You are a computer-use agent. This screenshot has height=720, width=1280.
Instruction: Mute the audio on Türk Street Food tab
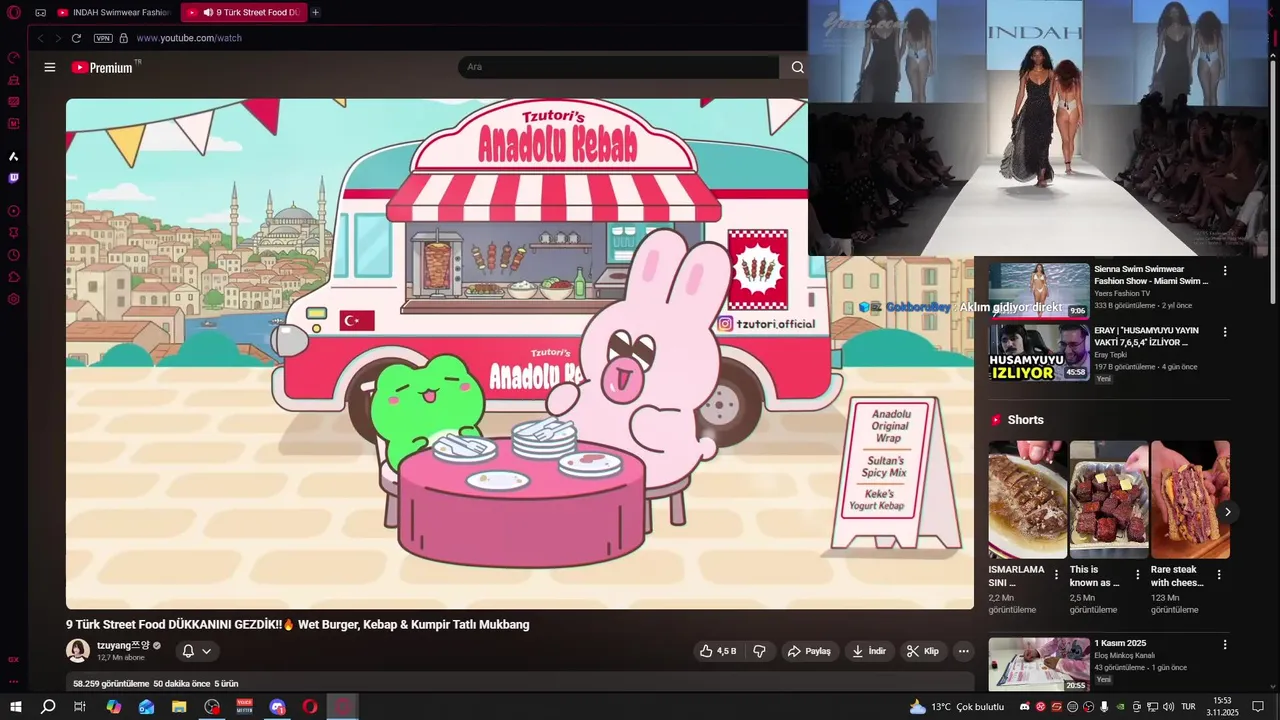coord(208,13)
